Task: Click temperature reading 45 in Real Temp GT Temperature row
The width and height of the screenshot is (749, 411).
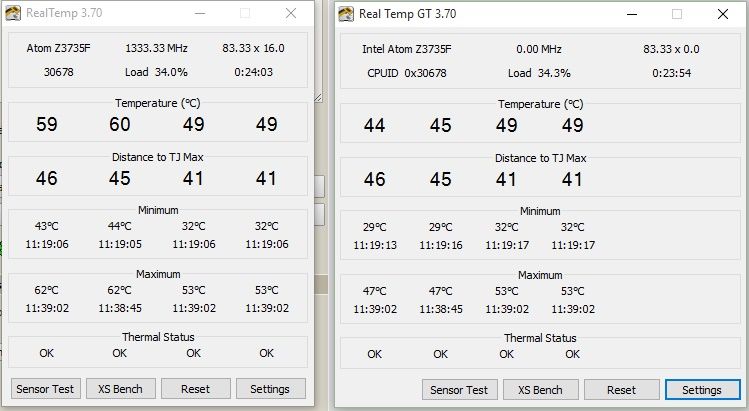Action: point(440,125)
